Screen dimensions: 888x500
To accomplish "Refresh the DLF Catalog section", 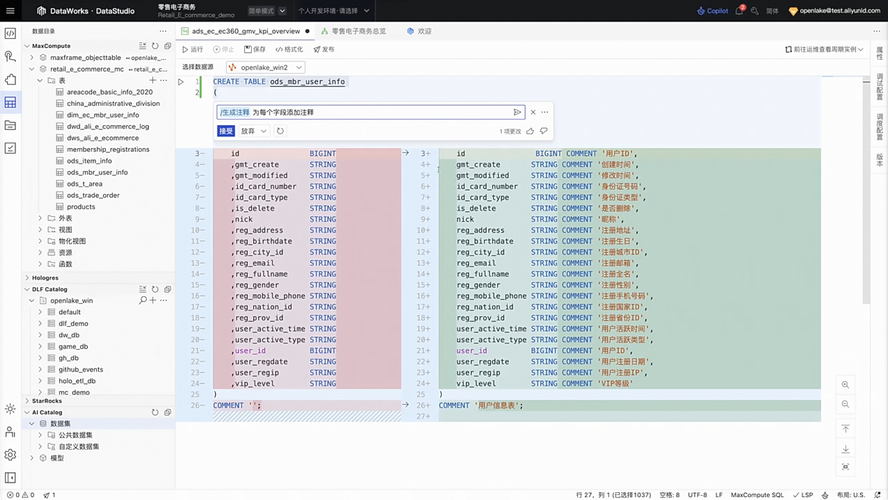I will tap(155, 289).
